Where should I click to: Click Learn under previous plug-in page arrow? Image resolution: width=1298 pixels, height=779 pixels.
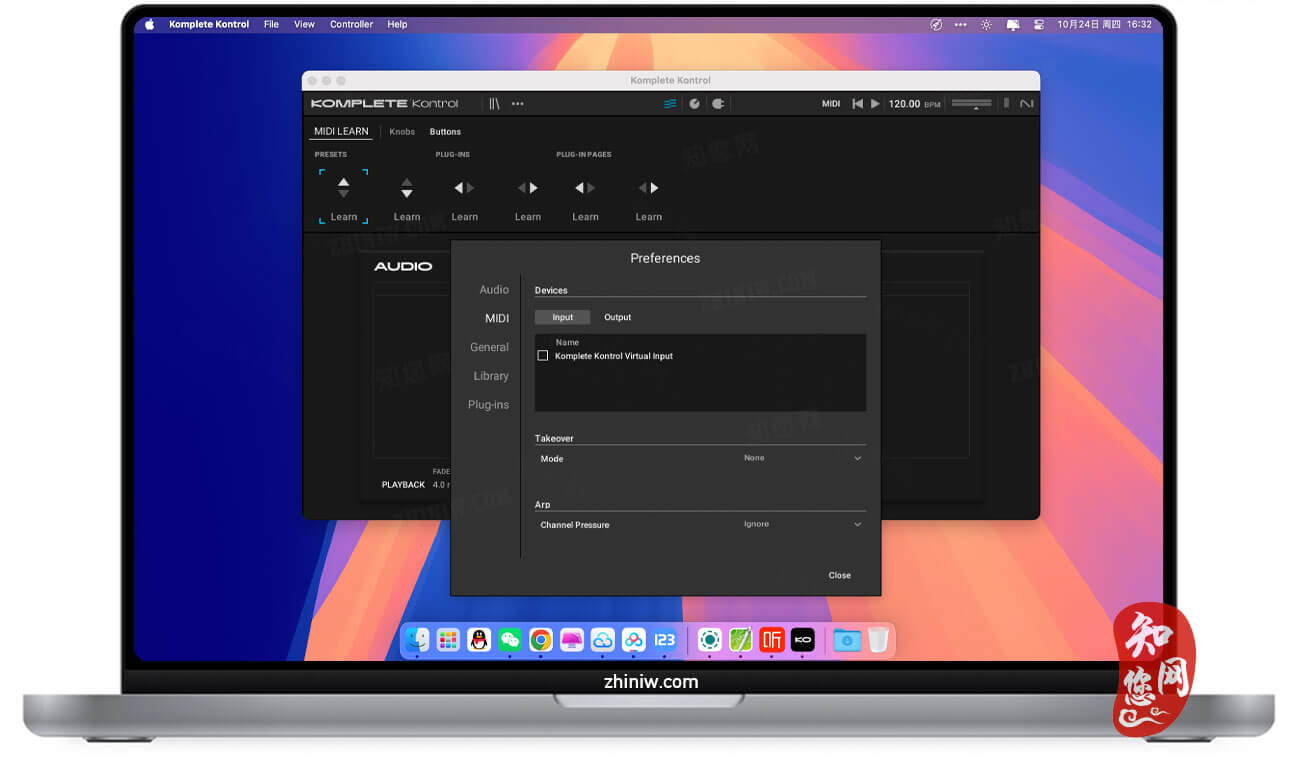(586, 217)
